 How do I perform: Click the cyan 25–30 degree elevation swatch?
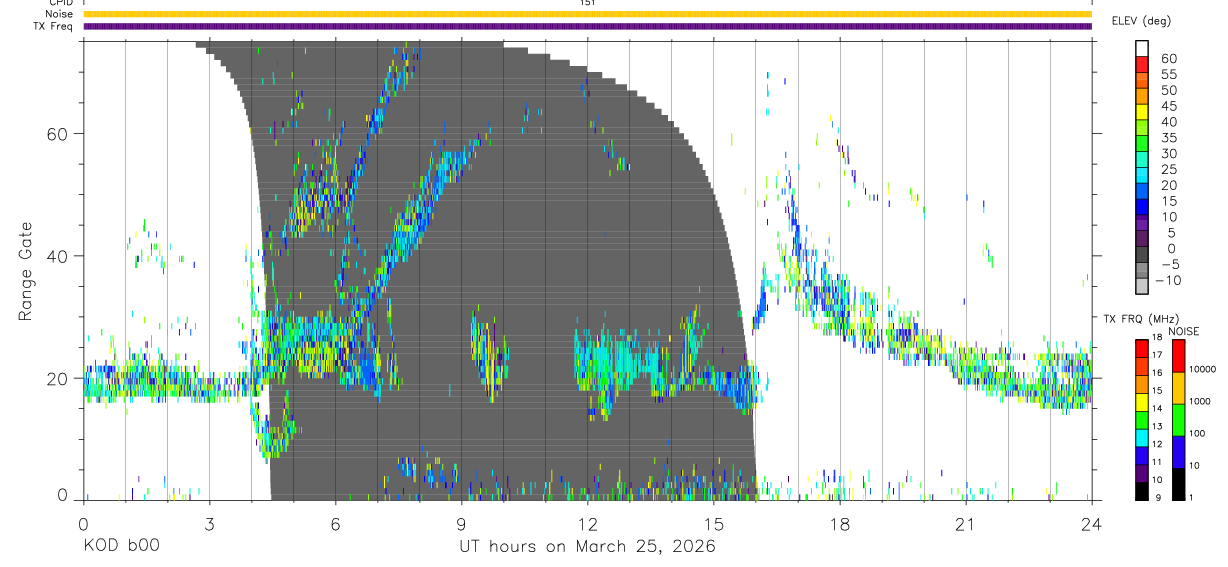1142,160
